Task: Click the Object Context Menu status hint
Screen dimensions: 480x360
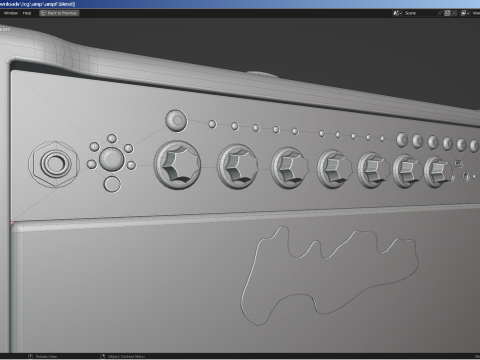Action: (x=123, y=357)
